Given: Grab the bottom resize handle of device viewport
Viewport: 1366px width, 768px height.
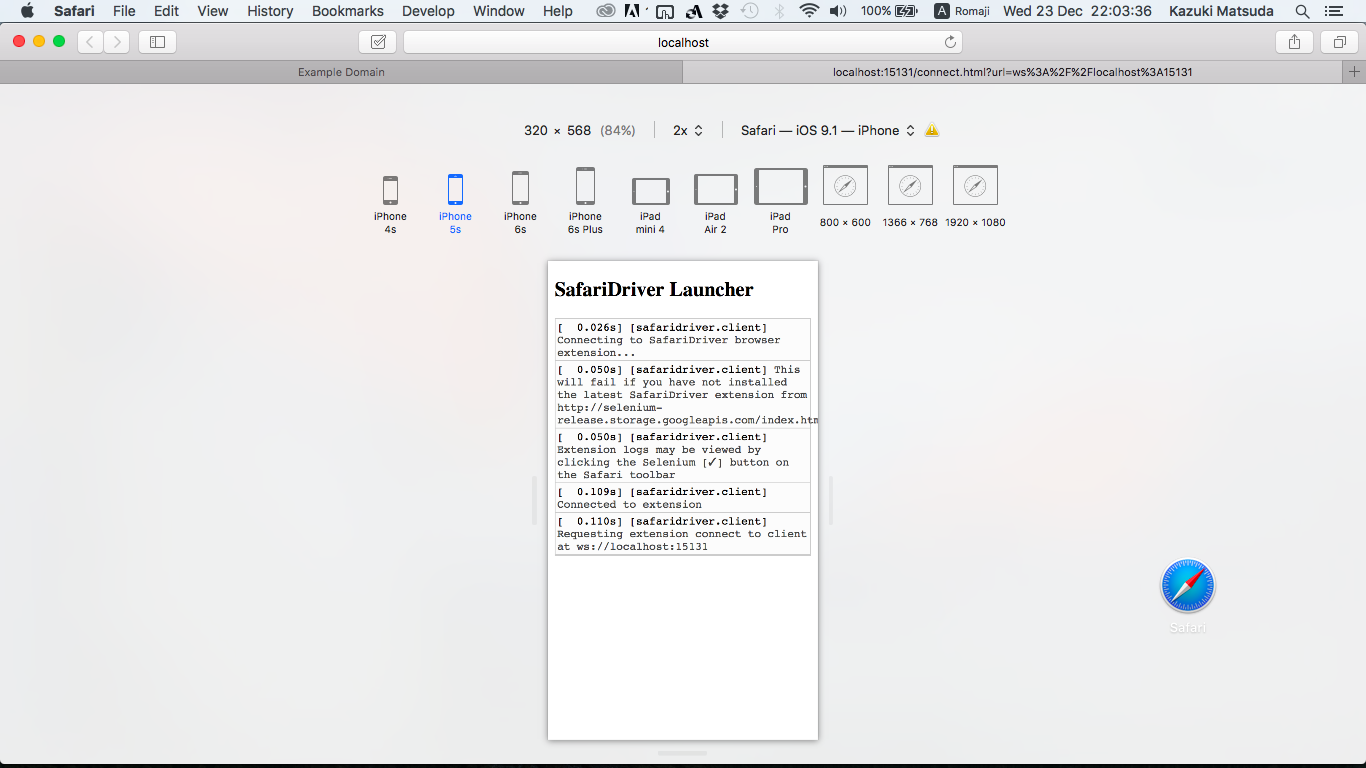Looking at the screenshot, I should coord(683,753).
